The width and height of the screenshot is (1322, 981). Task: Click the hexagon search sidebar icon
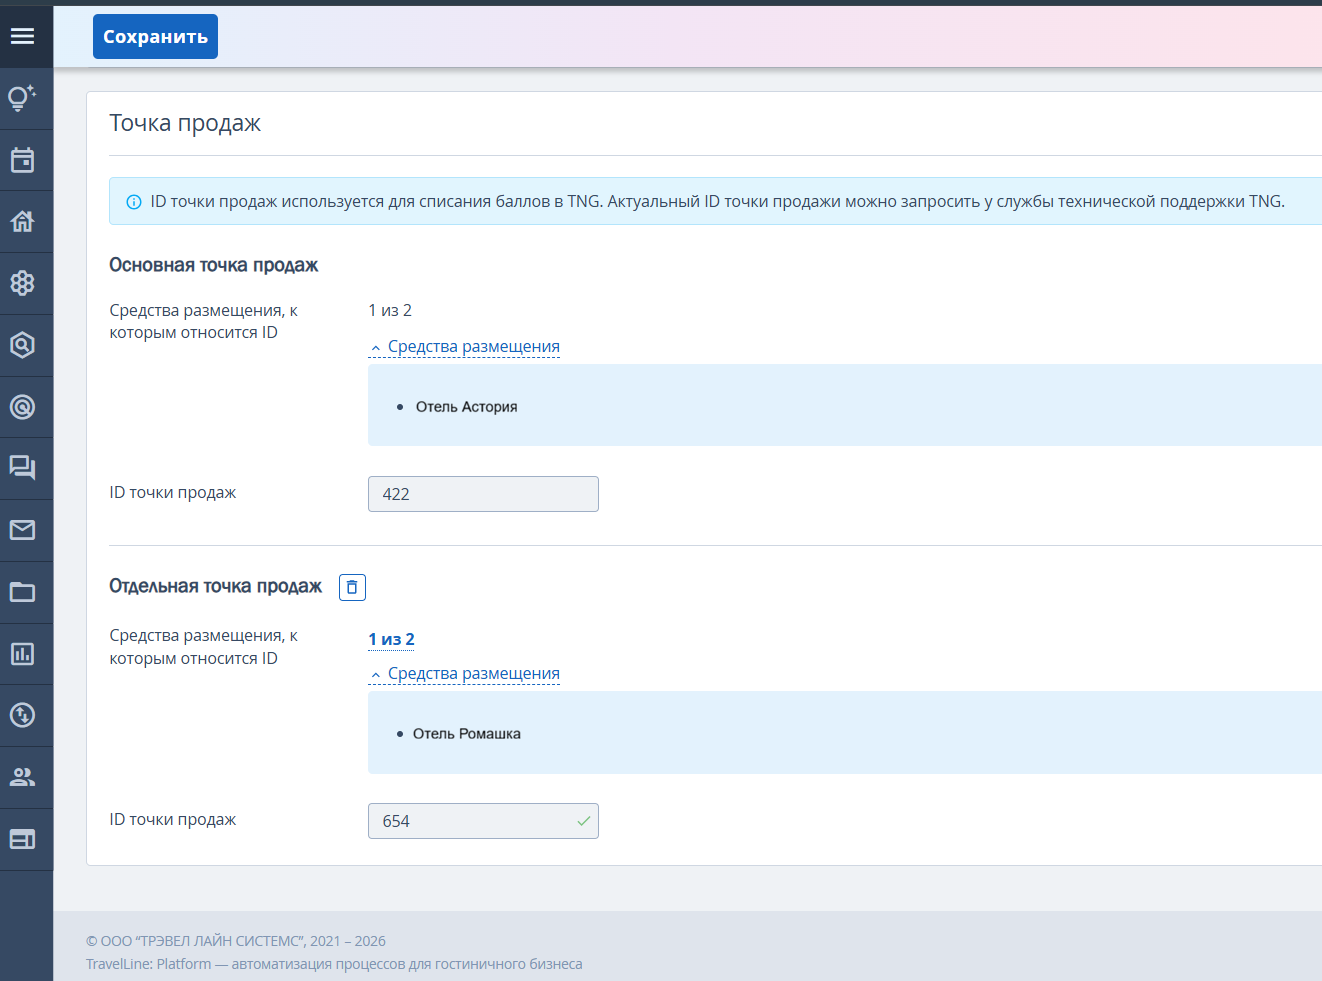[x=22, y=345]
